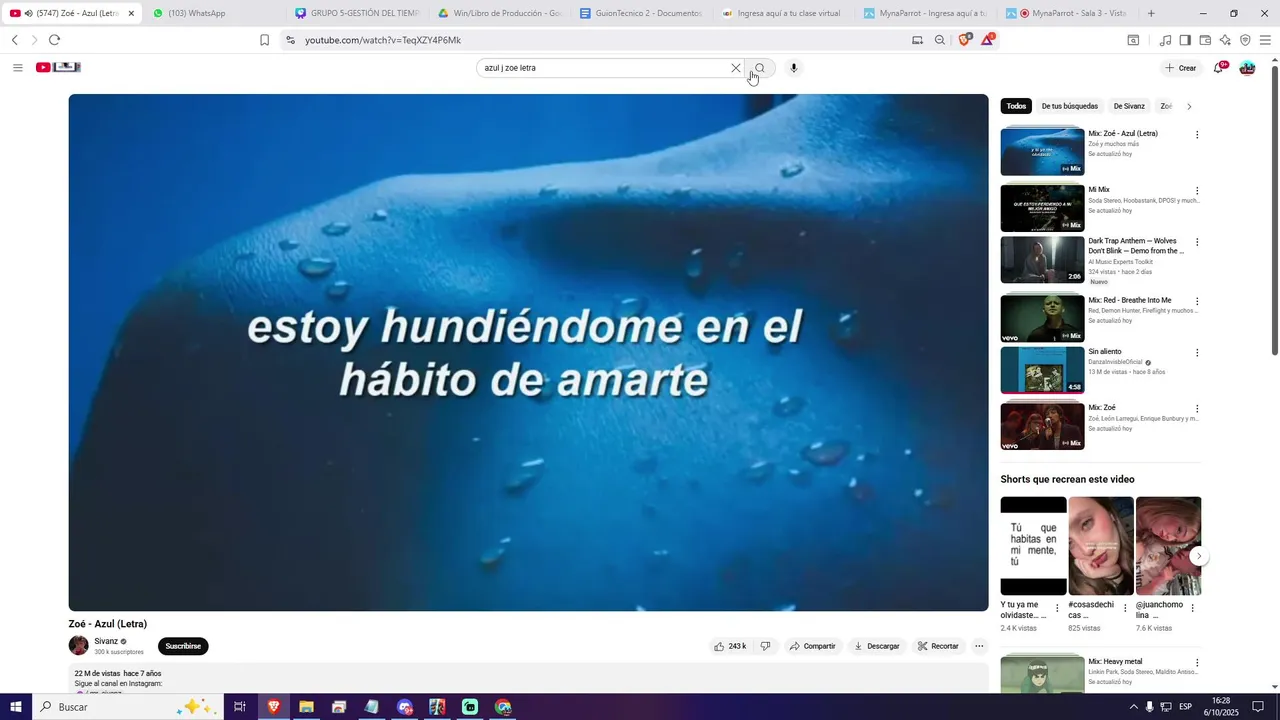Open File Explorer from the taskbar
1280x720 pixels.
click(306, 707)
